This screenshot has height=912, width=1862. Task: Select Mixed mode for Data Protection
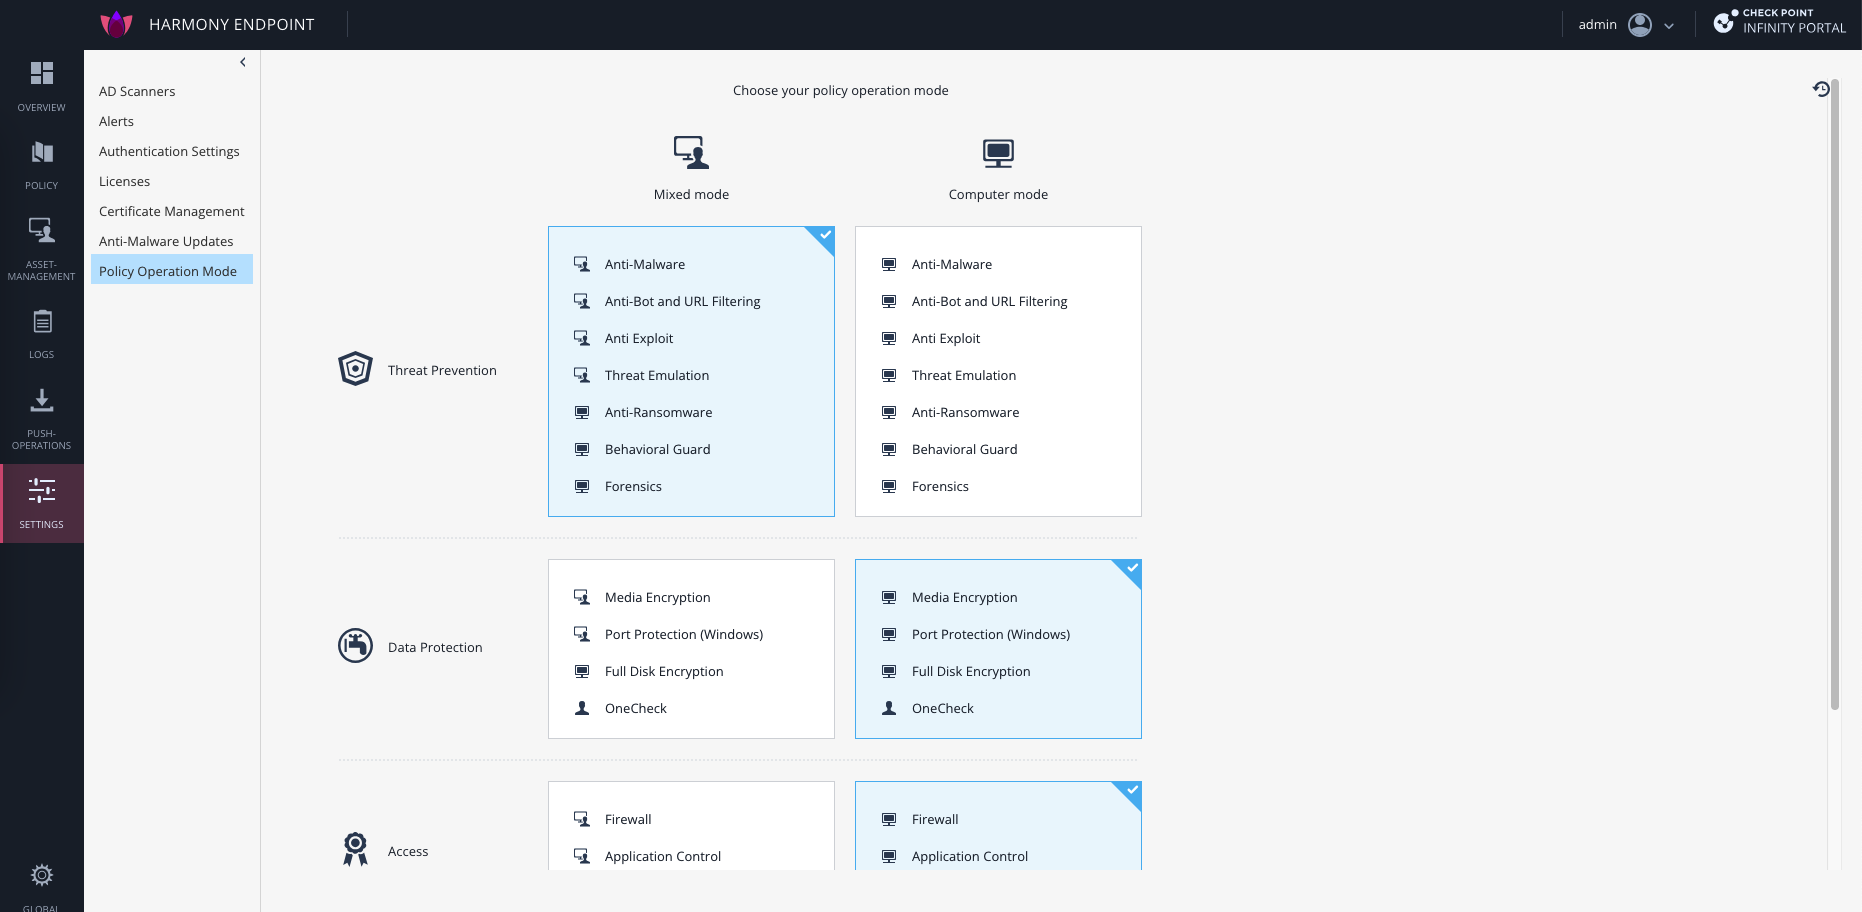(x=691, y=649)
